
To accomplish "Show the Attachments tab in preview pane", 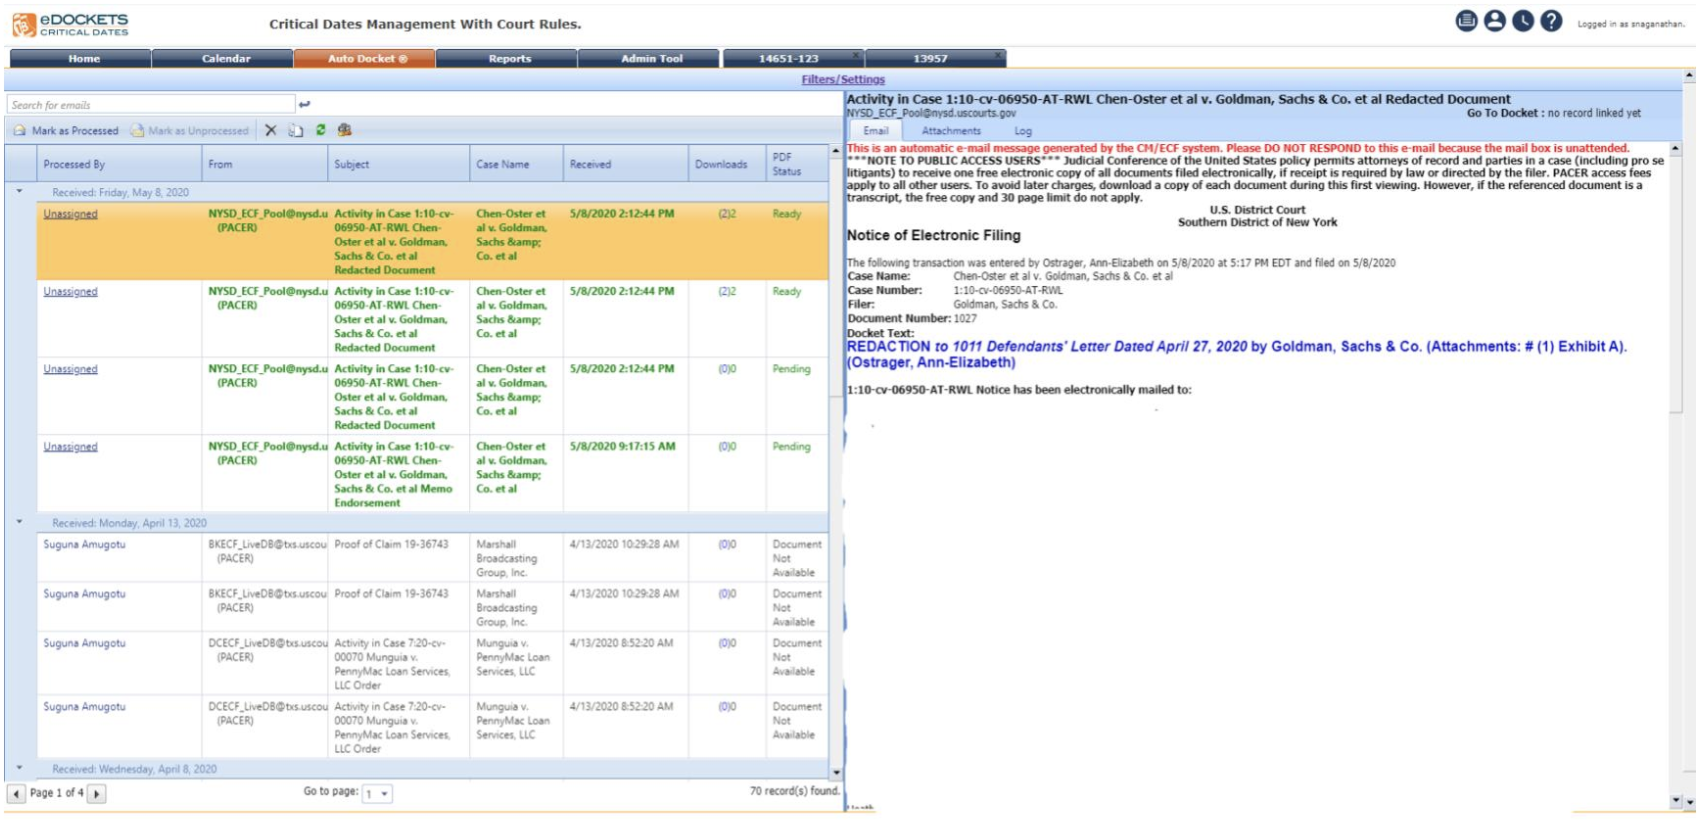I will click(951, 131).
